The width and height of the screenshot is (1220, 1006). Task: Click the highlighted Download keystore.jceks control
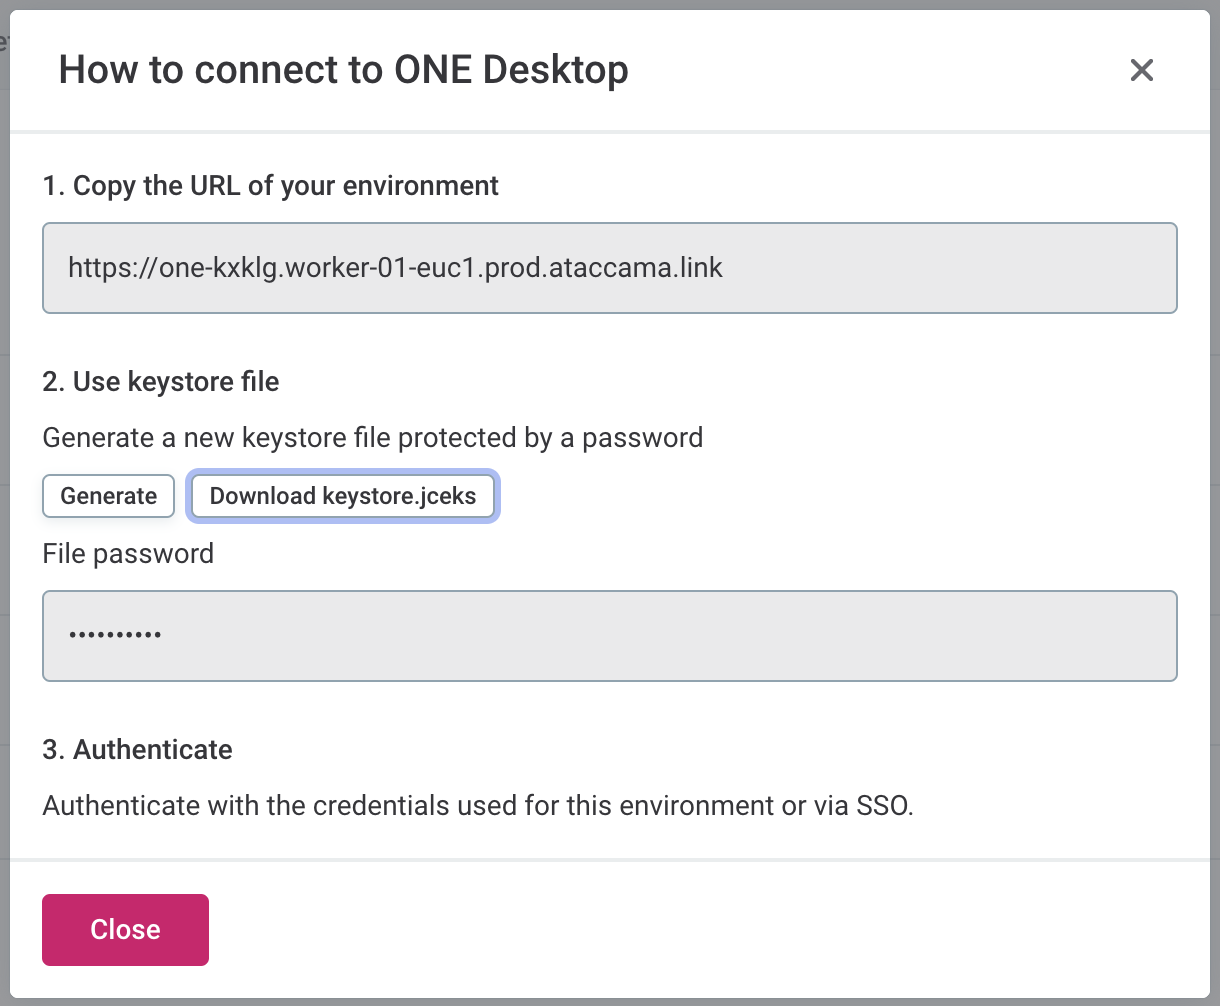pos(342,496)
